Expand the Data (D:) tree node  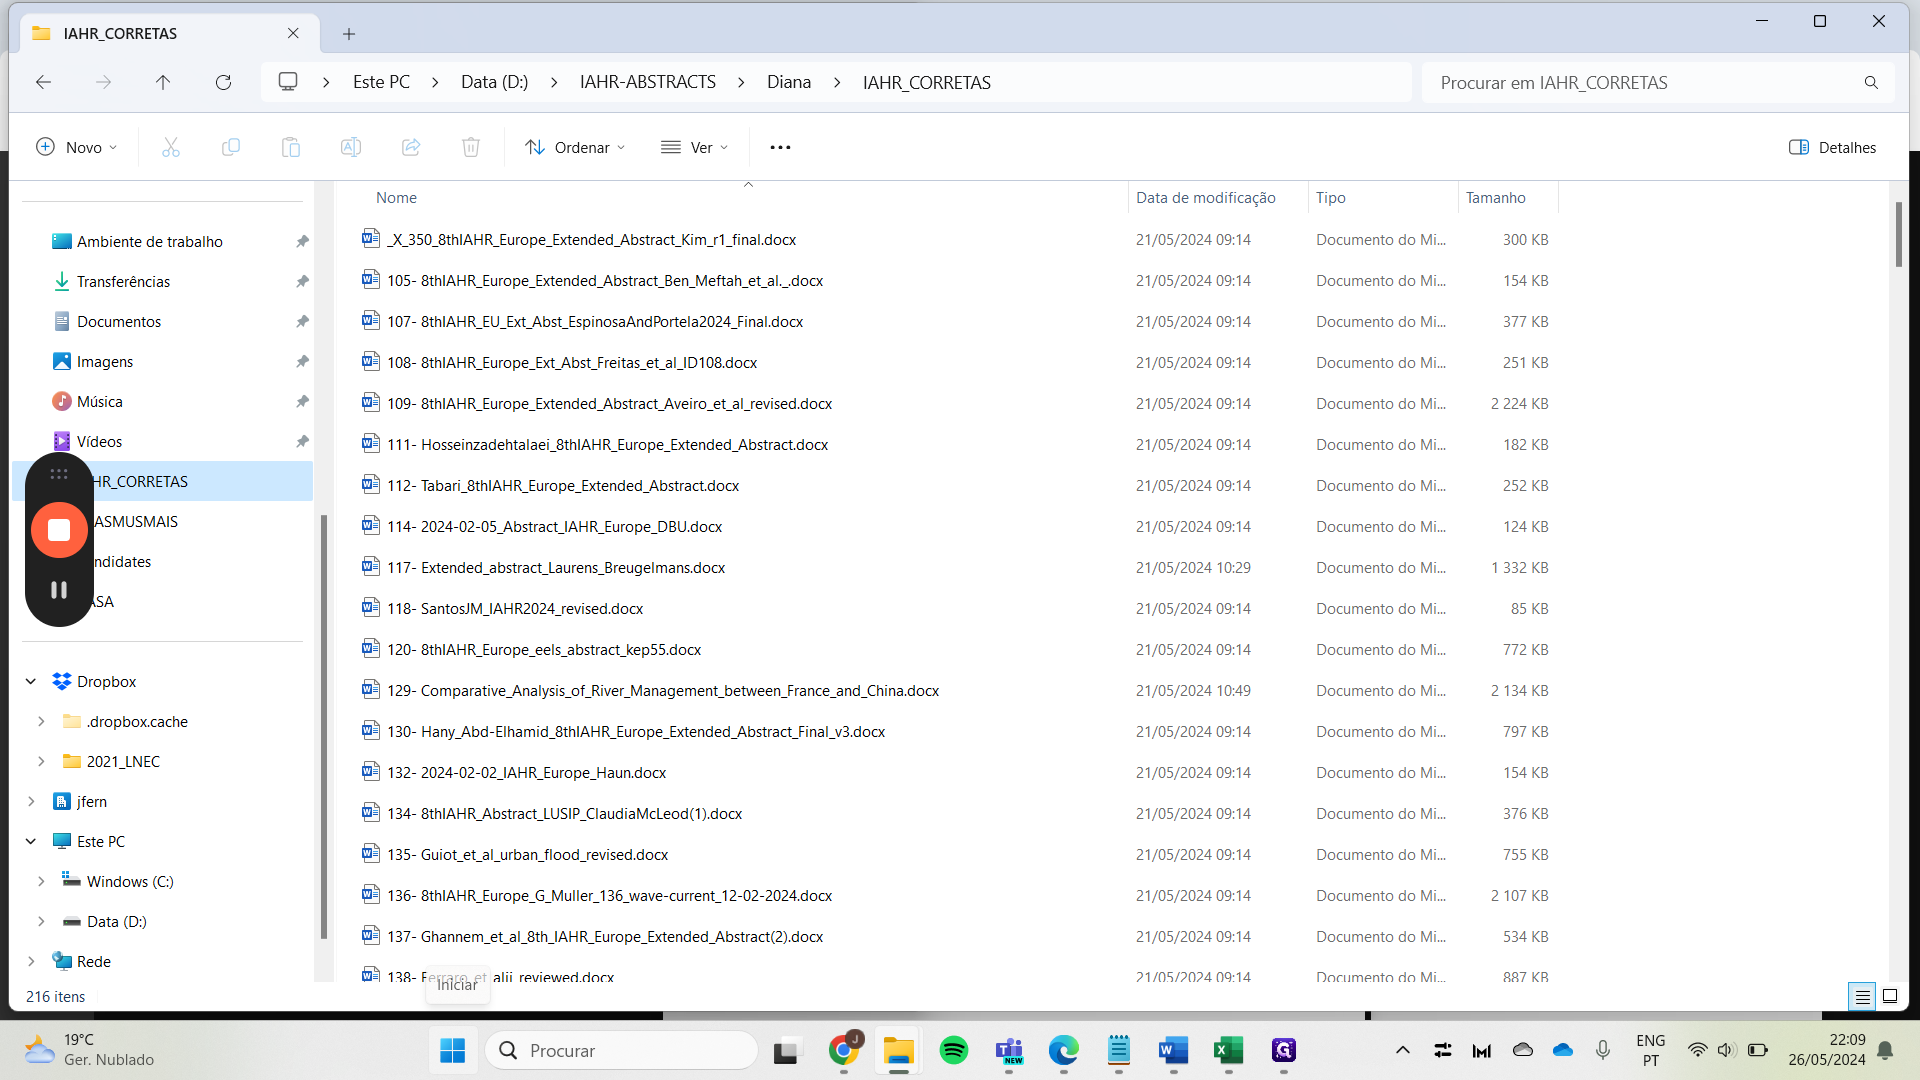tap(41, 922)
